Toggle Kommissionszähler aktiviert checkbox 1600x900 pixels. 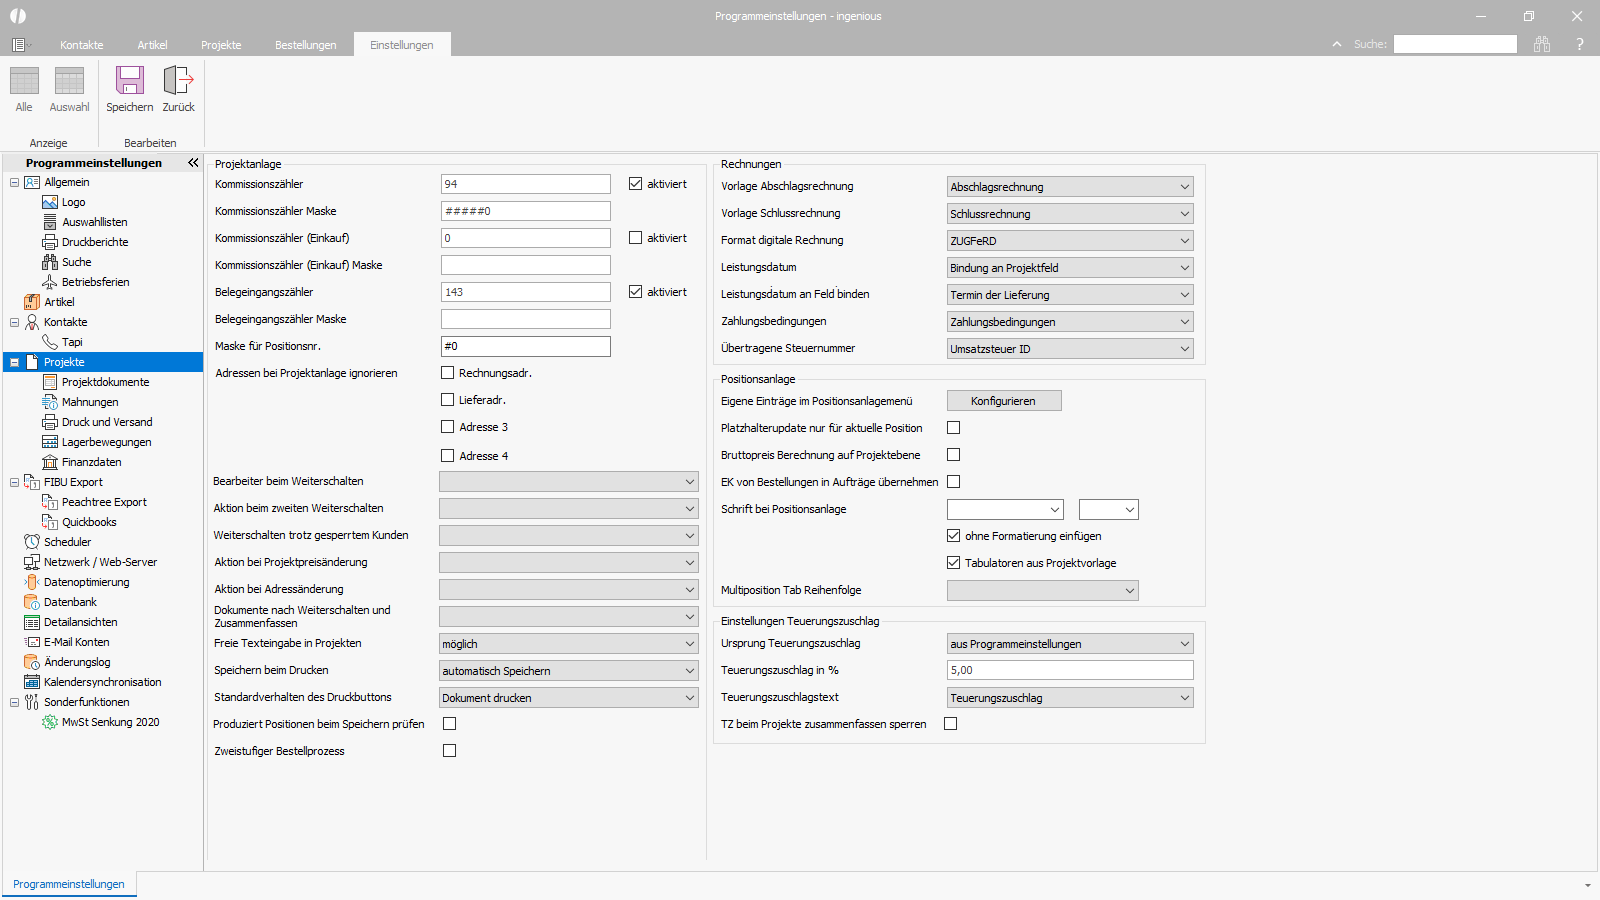click(635, 184)
